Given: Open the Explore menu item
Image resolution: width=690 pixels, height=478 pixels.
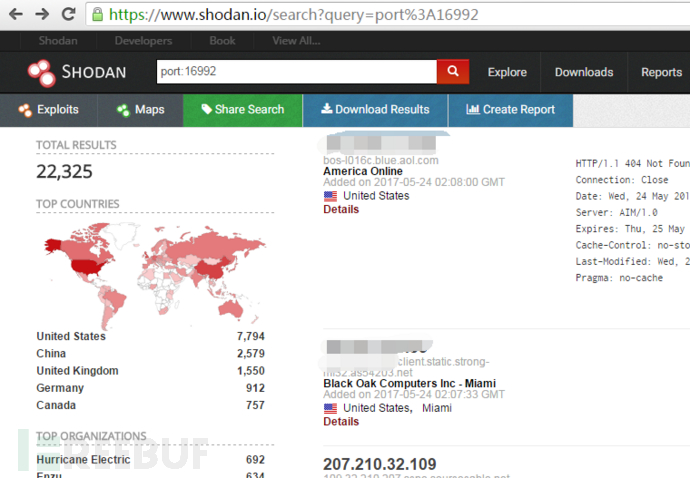Looking at the screenshot, I should click(507, 72).
